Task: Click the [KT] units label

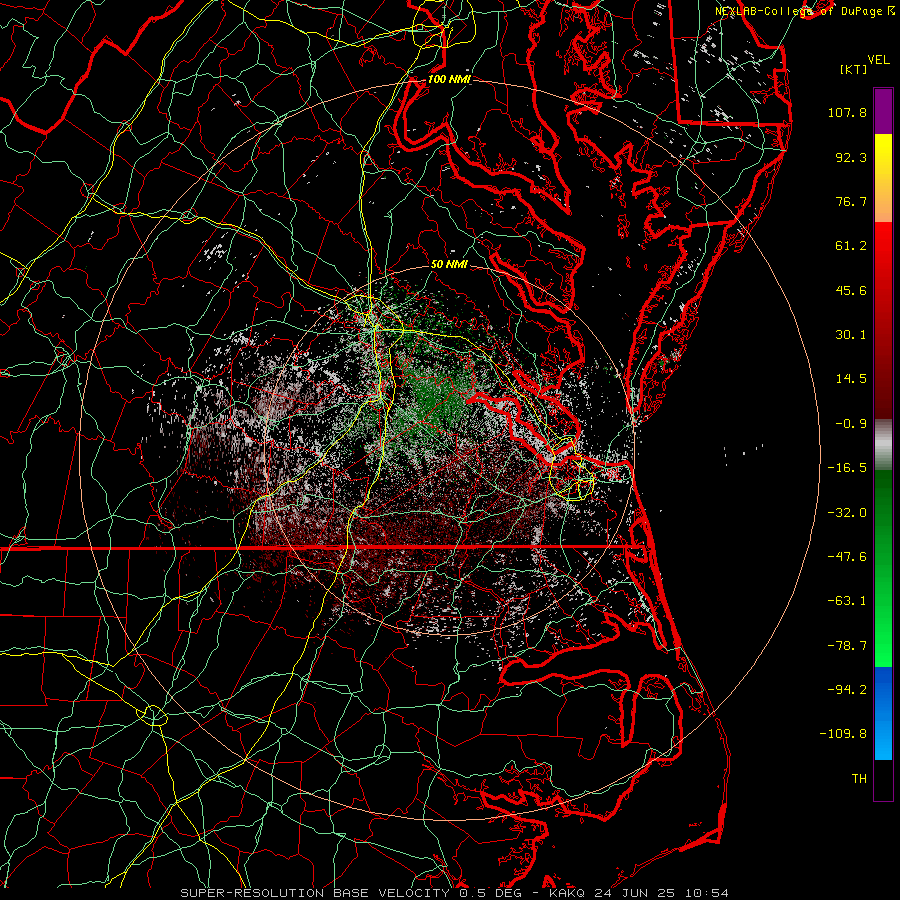Action: (854, 69)
